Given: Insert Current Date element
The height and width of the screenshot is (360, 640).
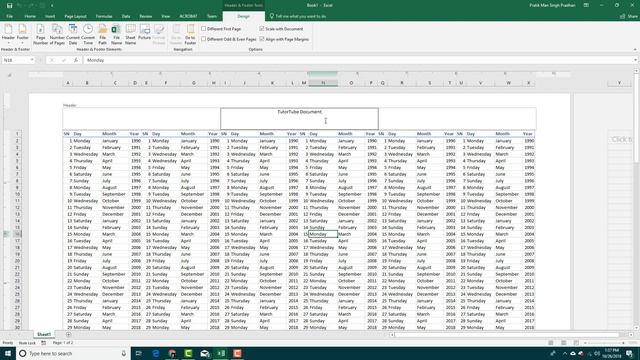Looking at the screenshot, I should (x=73, y=34).
